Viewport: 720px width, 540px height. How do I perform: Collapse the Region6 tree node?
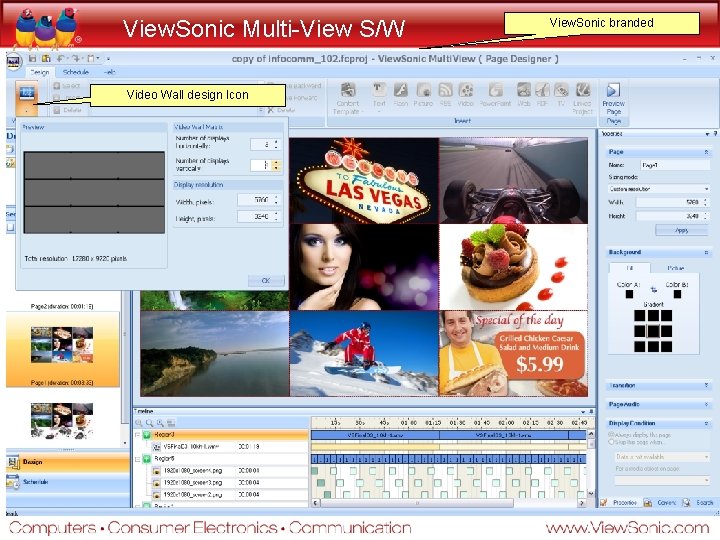(x=138, y=459)
